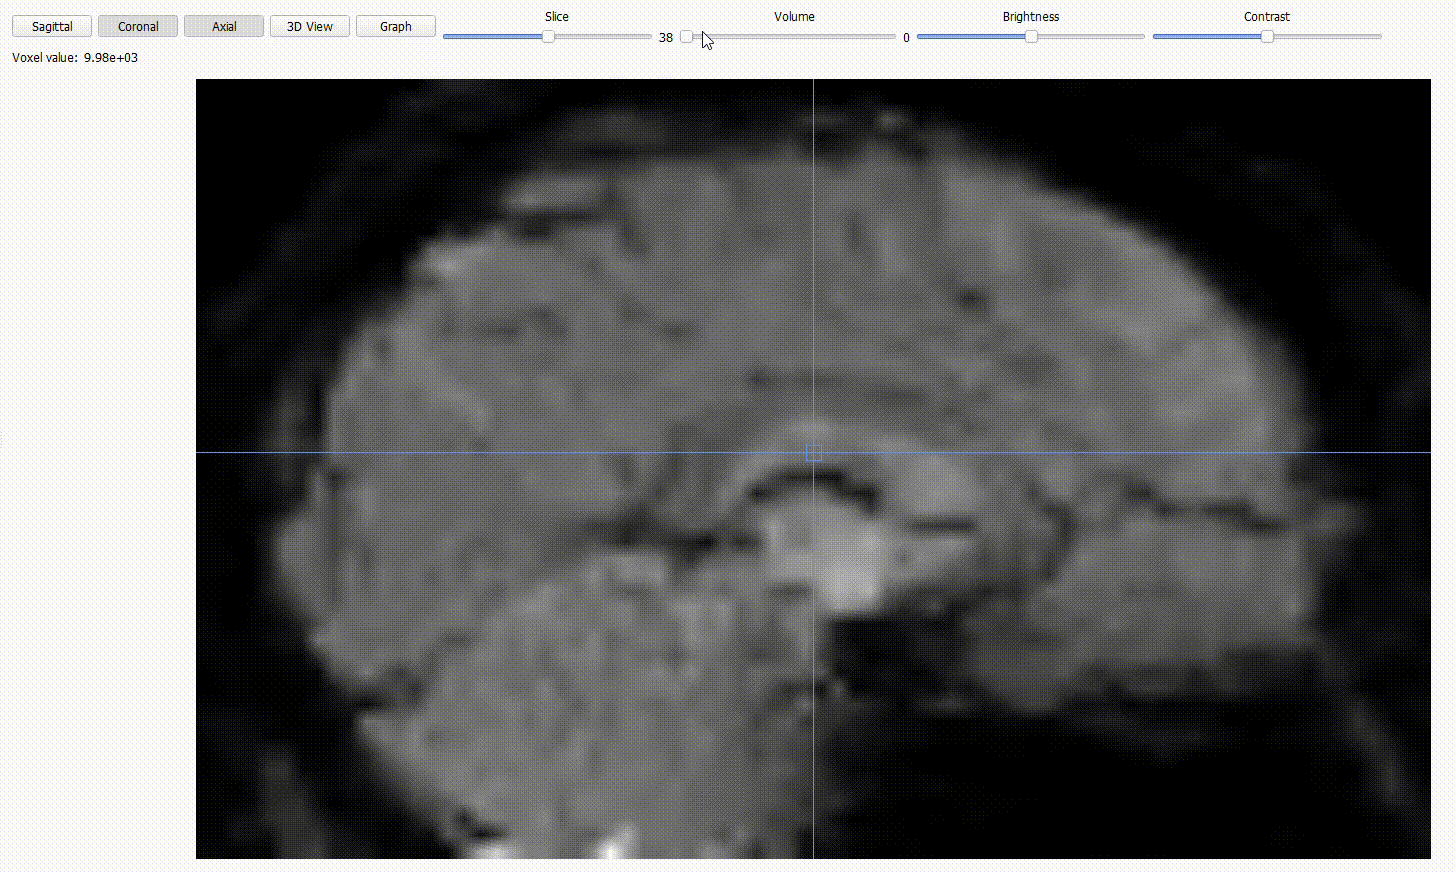Click the Contrast slider handle
This screenshot has width=1456, height=872.
pos(1267,37)
